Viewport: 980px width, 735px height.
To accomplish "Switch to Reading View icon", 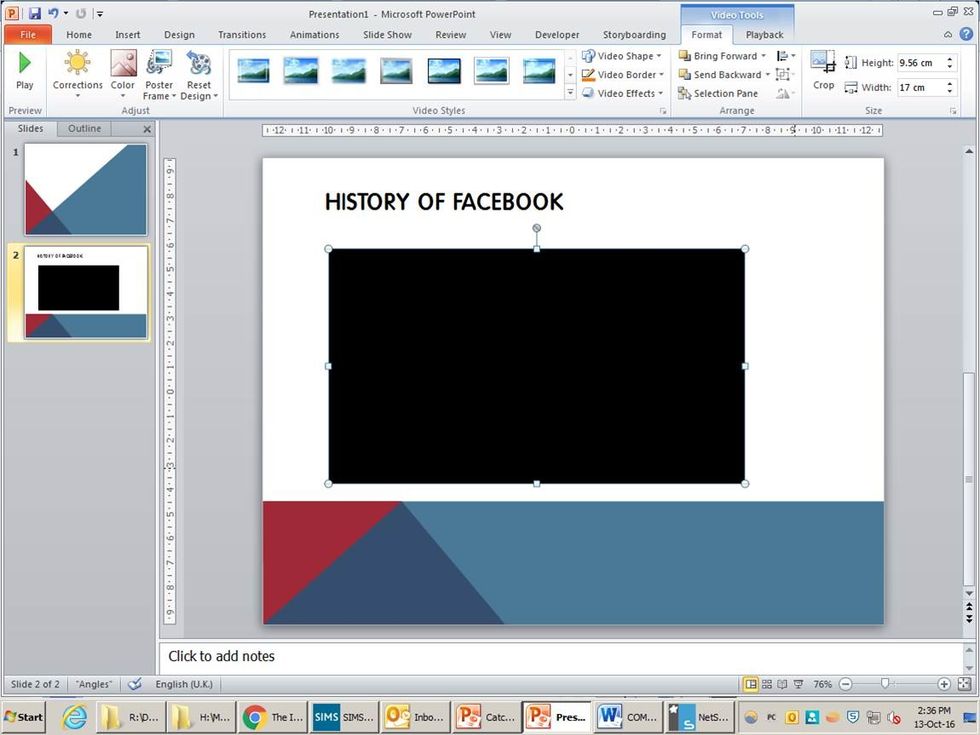I will pyautogui.click(x=782, y=684).
